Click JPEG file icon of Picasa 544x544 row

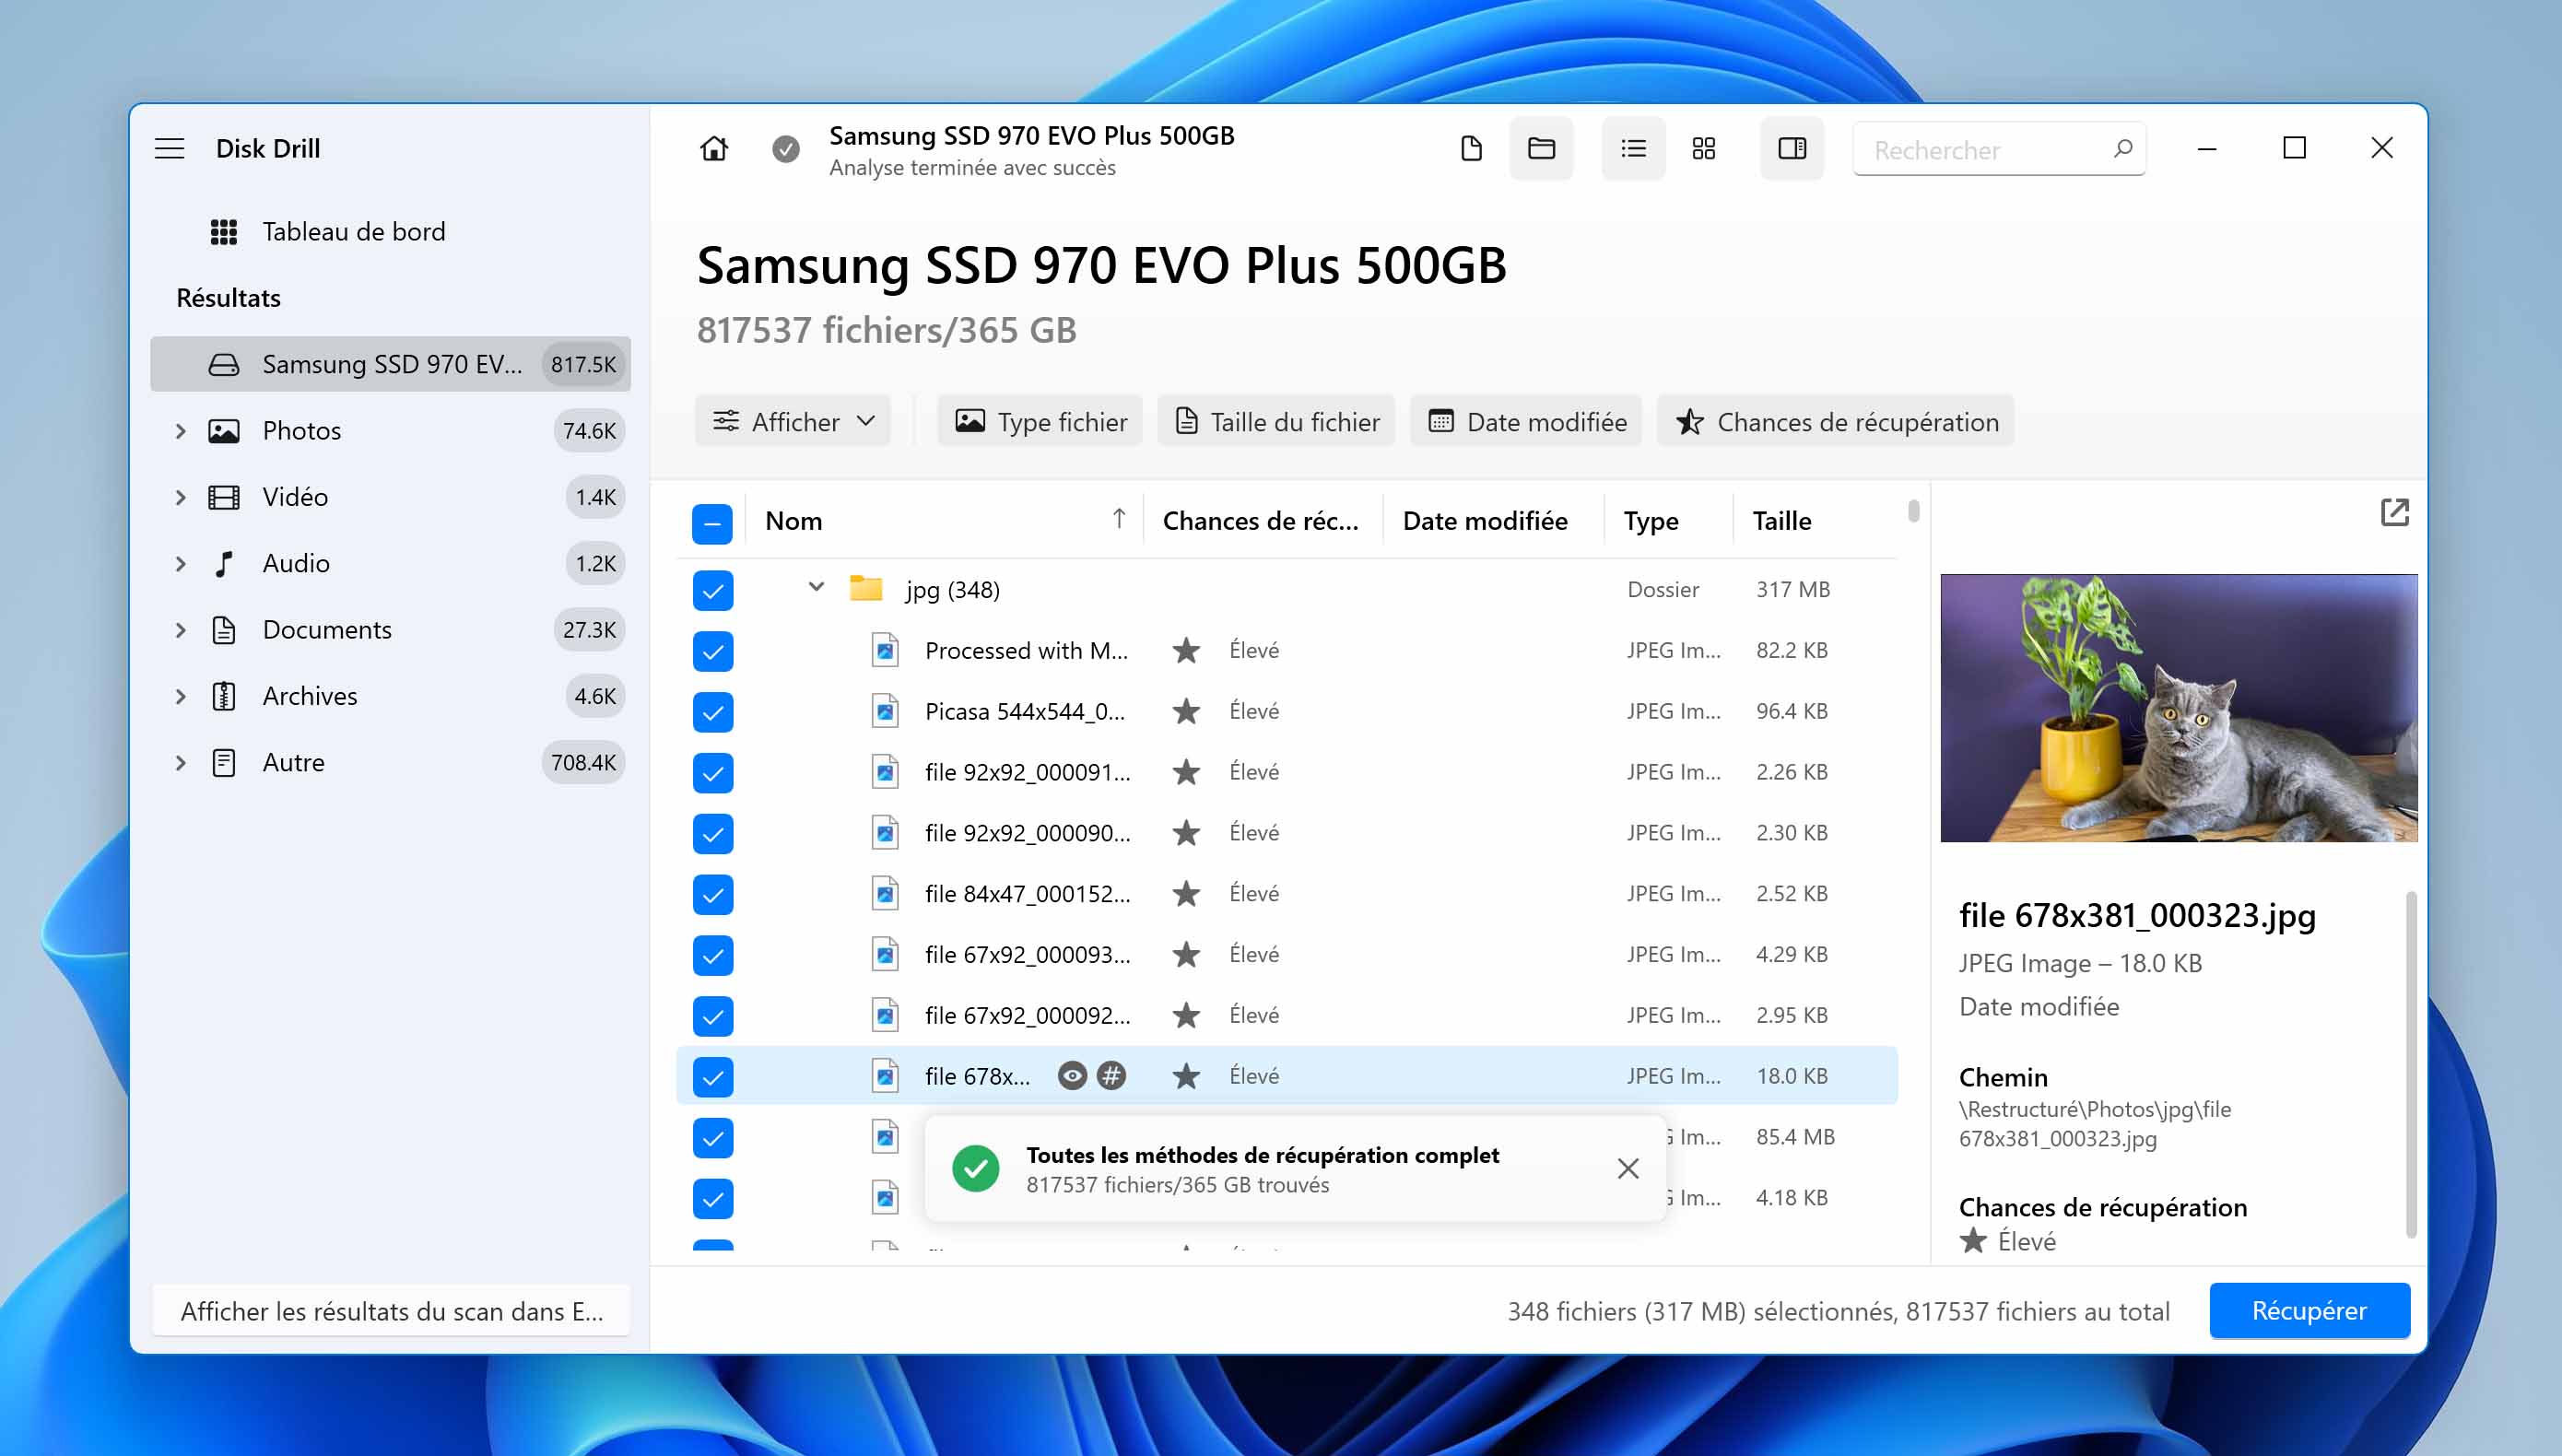click(885, 712)
